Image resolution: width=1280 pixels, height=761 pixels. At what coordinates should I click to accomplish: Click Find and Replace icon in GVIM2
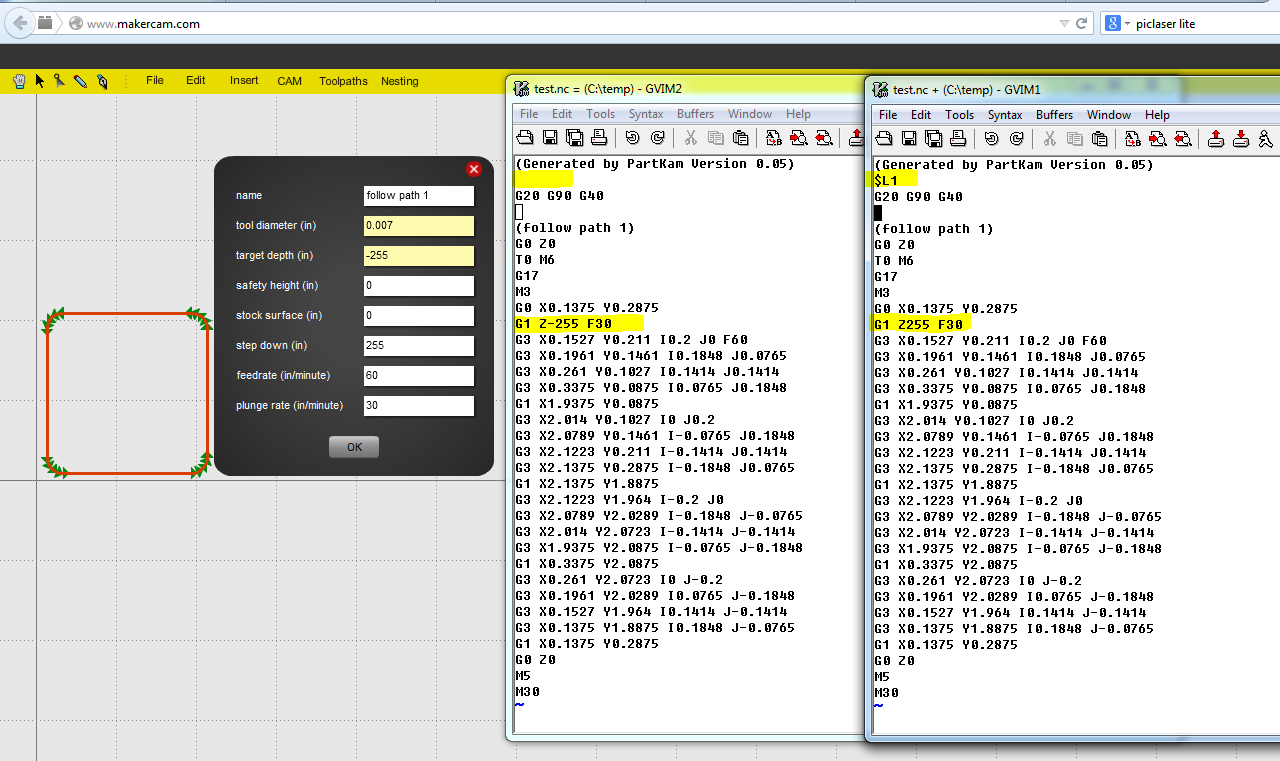pos(773,138)
